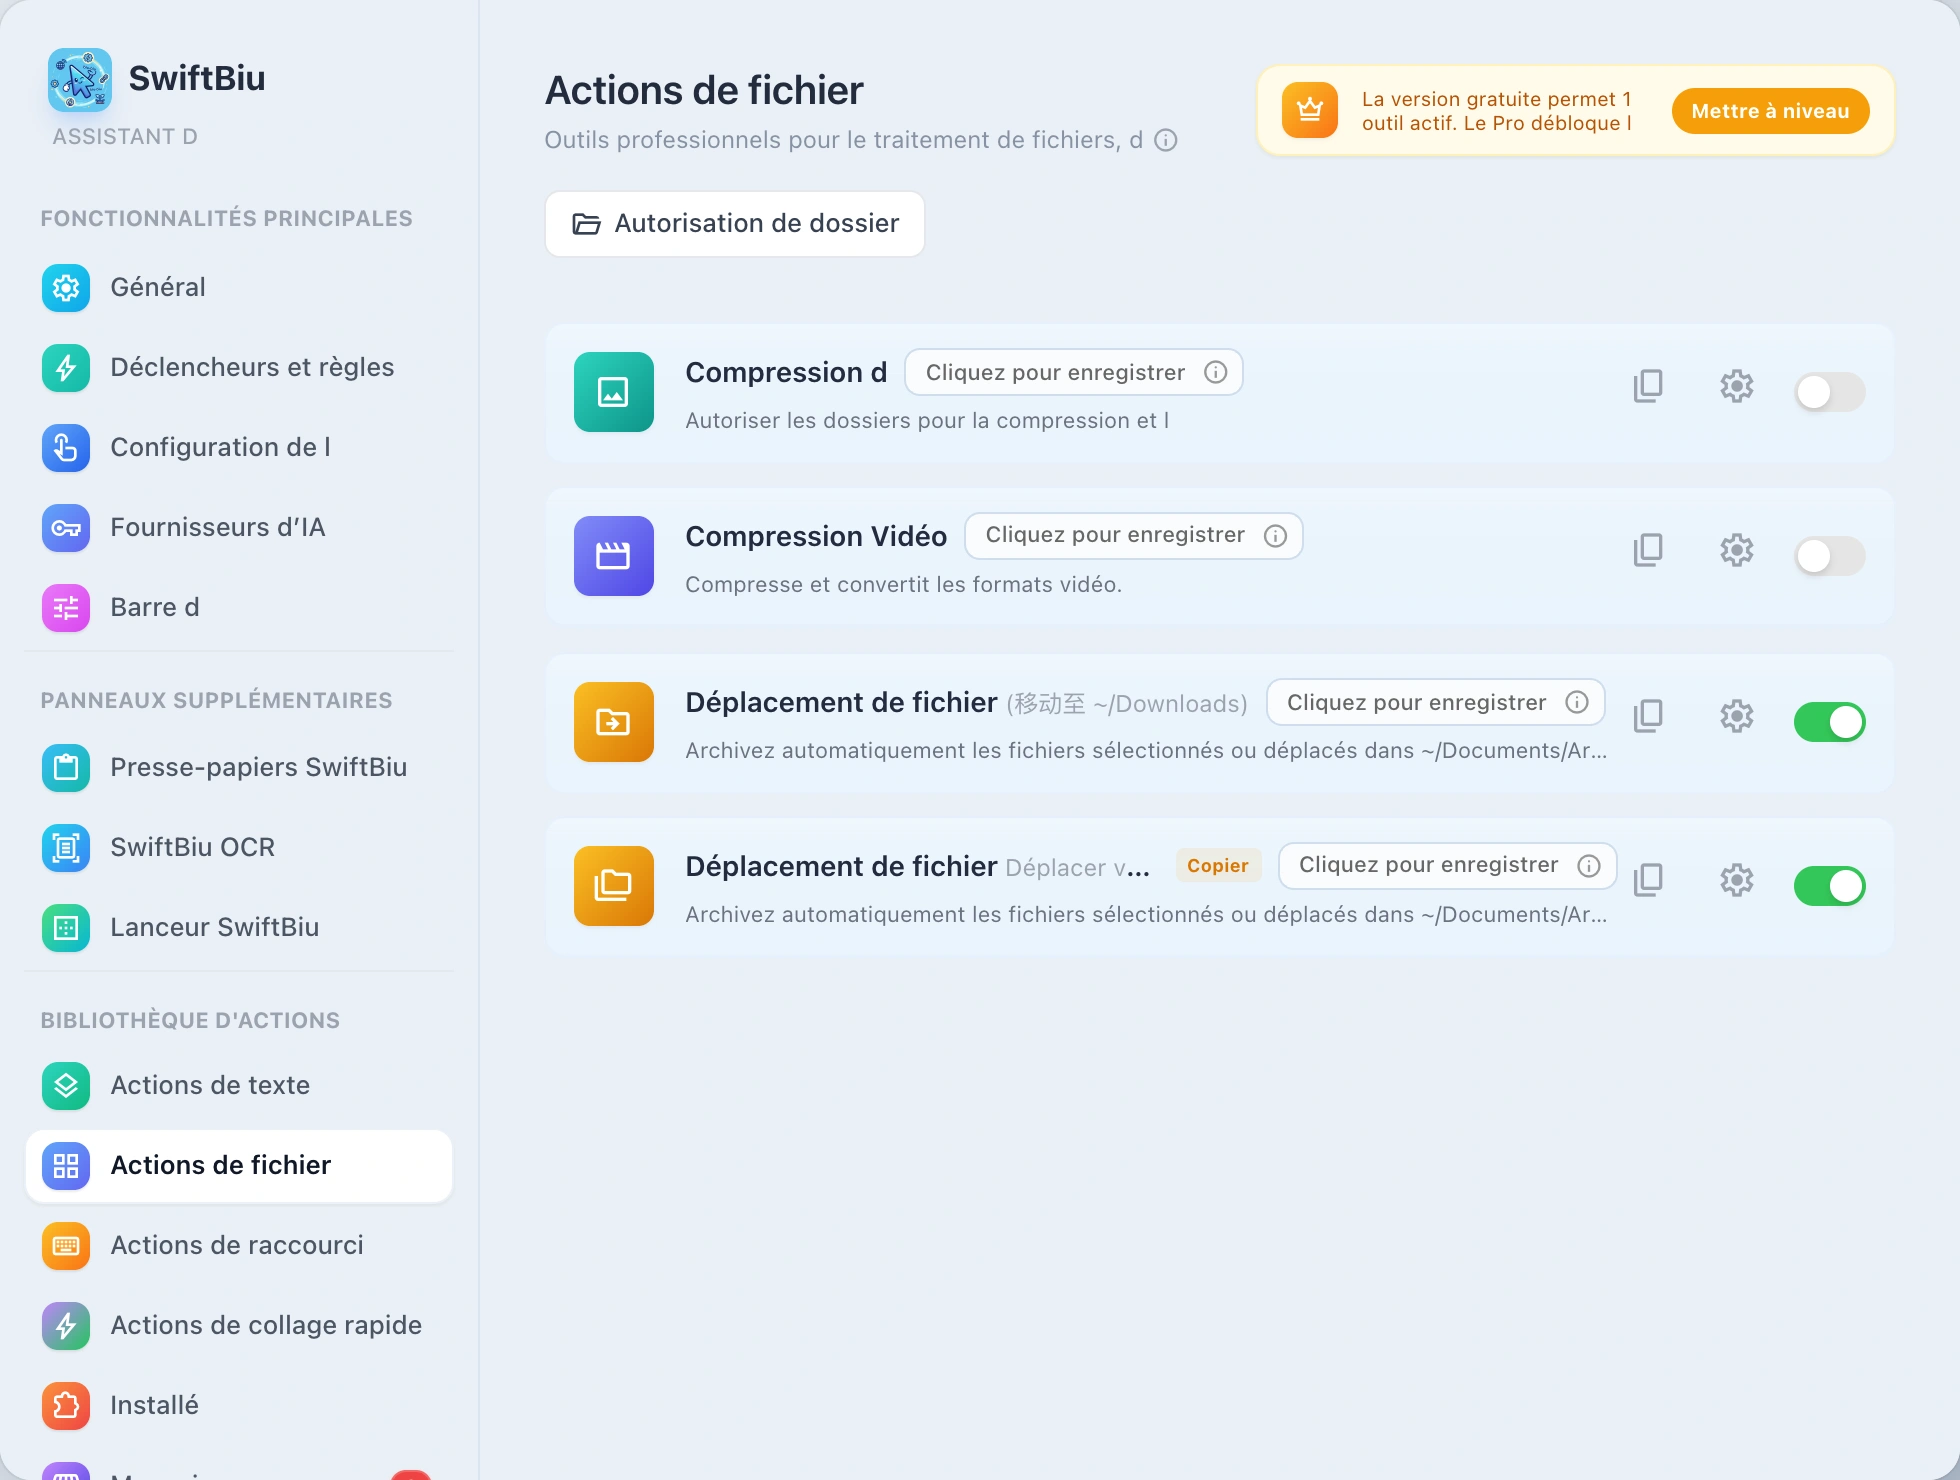Open Déclencheurs et règles in sidebar
Image resolution: width=1960 pixels, height=1480 pixels.
tap(238, 368)
